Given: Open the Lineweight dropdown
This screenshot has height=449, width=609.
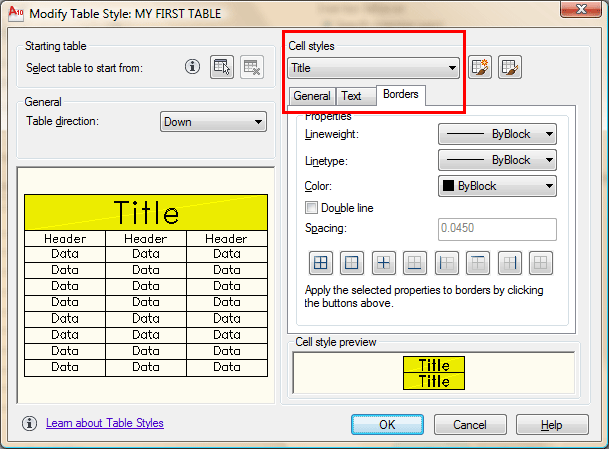Looking at the screenshot, I should point(497,134).
